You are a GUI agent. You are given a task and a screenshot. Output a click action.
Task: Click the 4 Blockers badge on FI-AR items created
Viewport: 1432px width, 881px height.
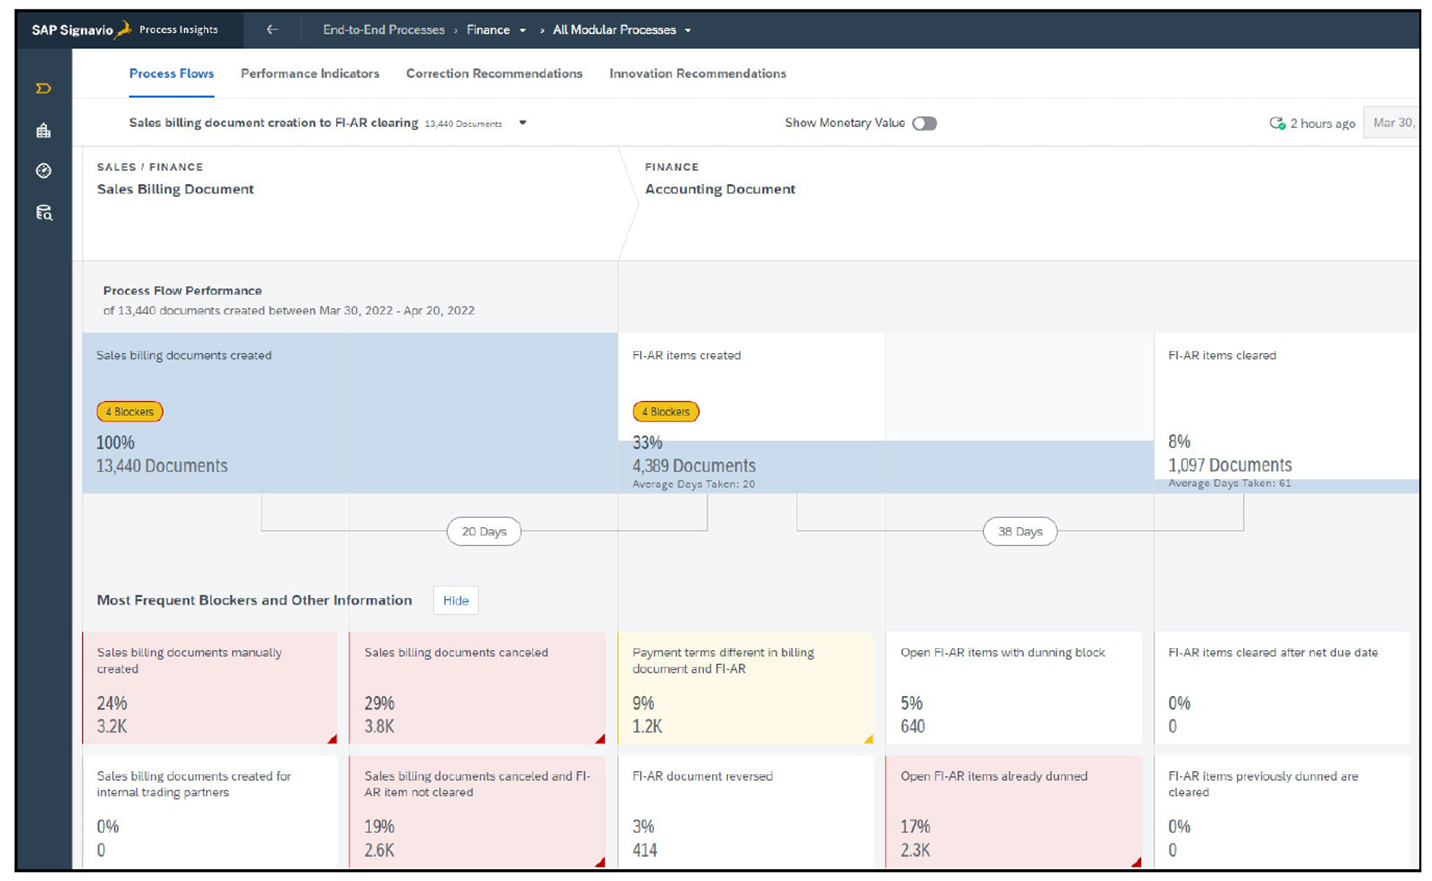click(666, 411)
